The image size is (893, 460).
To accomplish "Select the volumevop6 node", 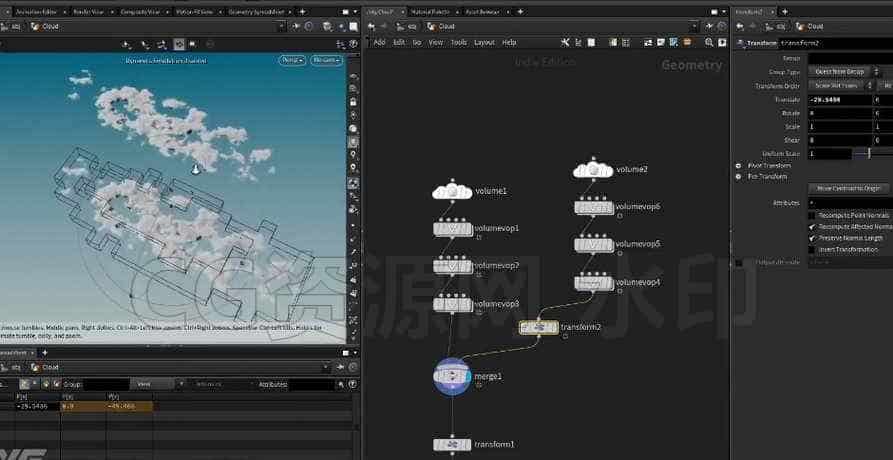I will coord(594,207).
